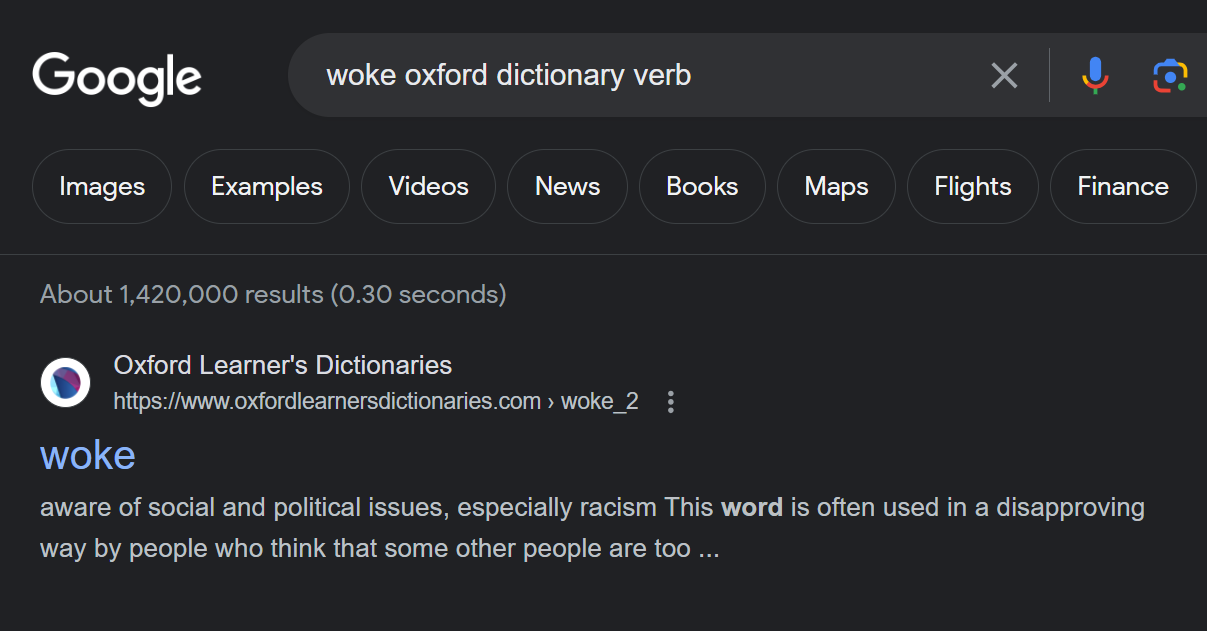Click the "About 1,420,000 results" text
This screenshot has width=1207, height=631.
(x=273, y=294)
